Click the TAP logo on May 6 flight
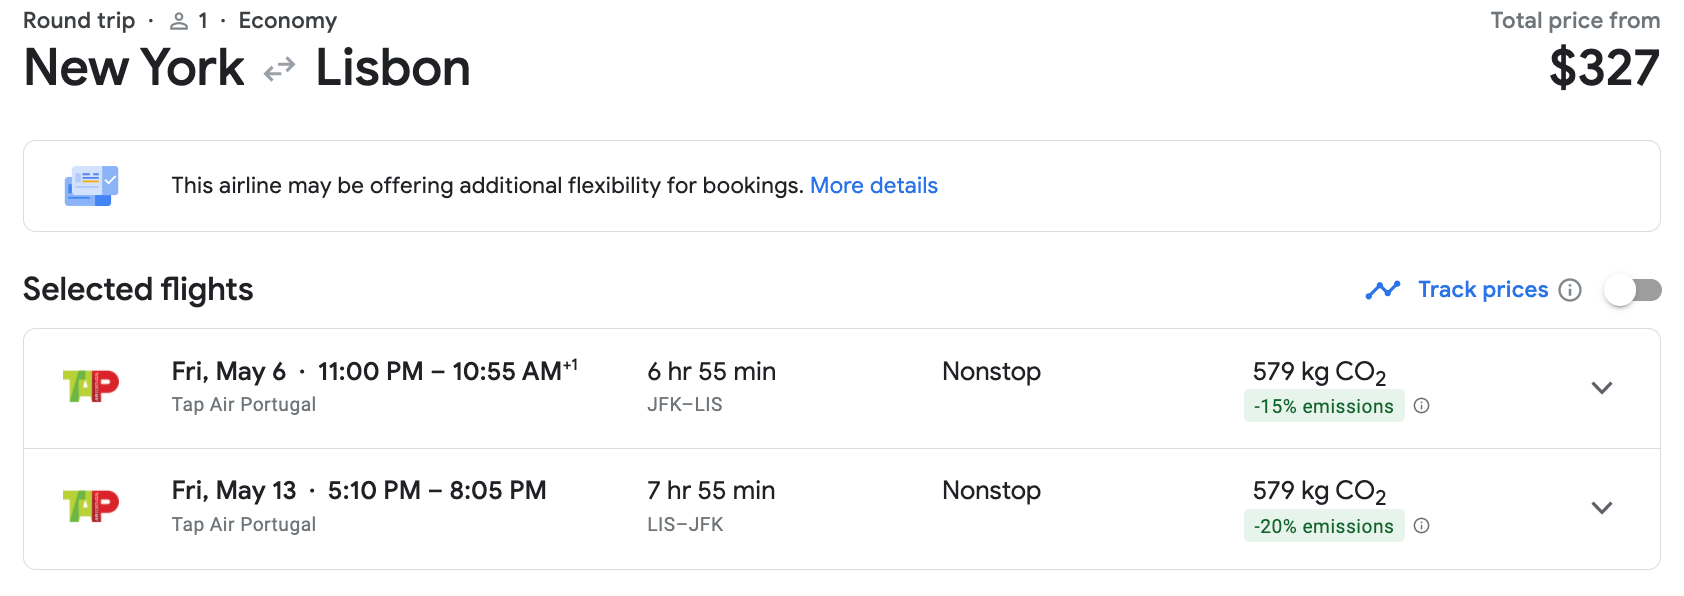This screenshot has height=596, width=1684. [x=91, y=386]
